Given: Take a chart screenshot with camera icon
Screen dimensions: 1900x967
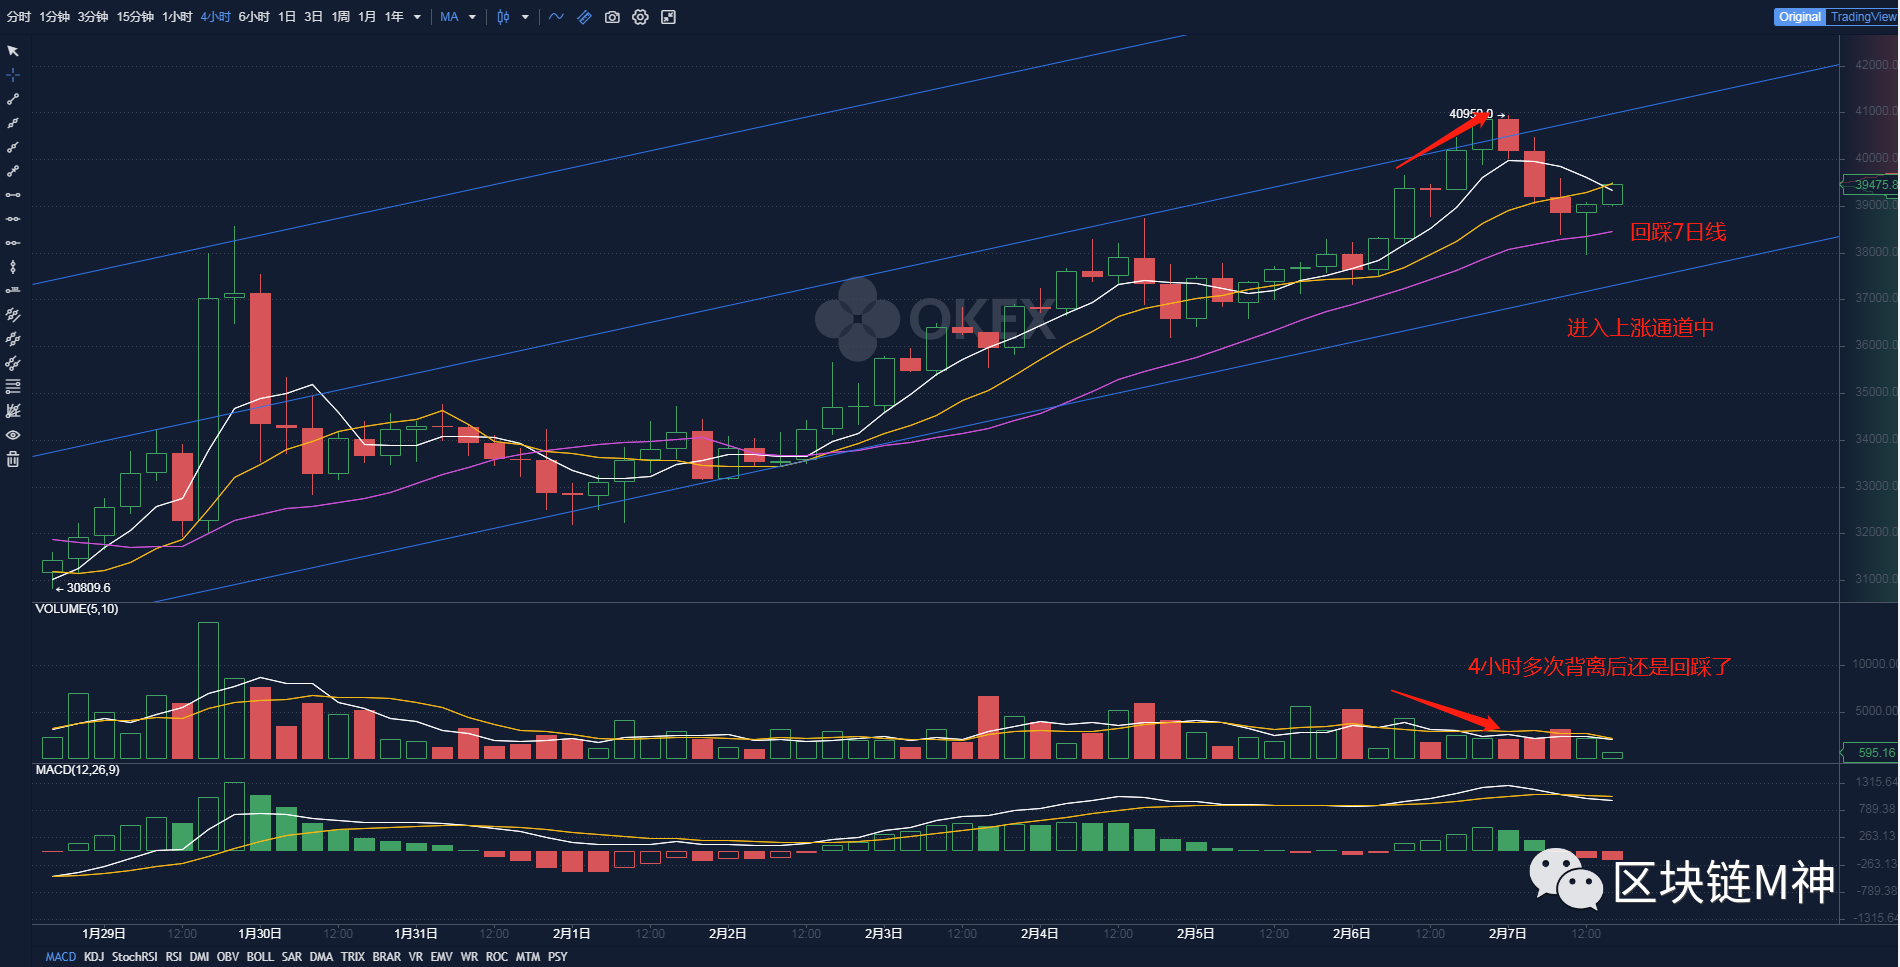Looking at the screenshot, I should coord(612,17).
